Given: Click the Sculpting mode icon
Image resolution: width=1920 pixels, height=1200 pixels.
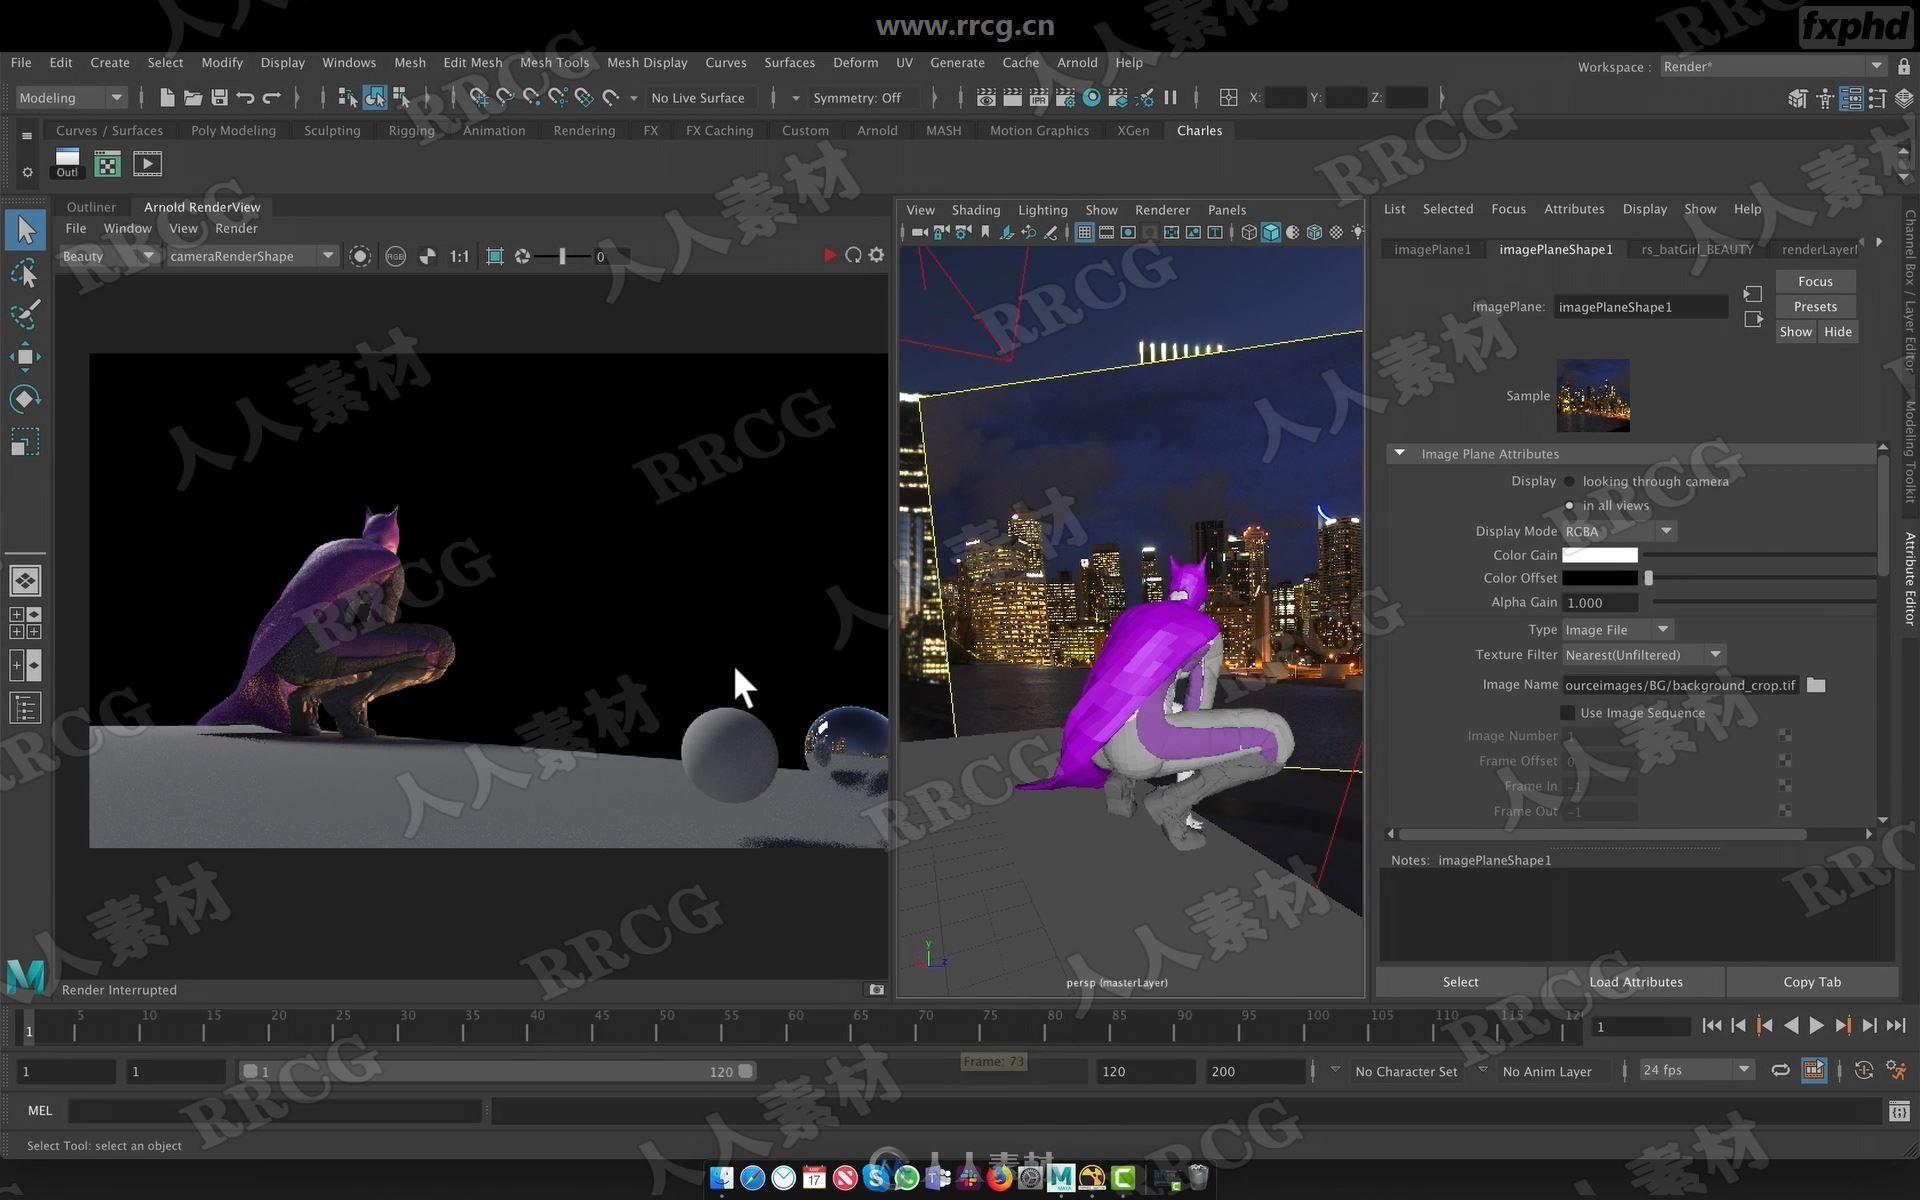Looking at the screenshot, I should coord(332,130).
